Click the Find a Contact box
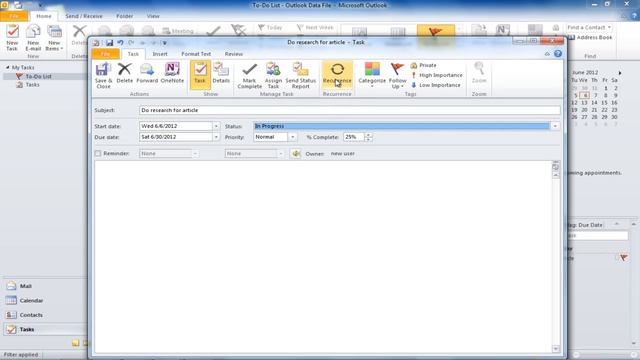640x360 pixels. [x=589, y=27]
